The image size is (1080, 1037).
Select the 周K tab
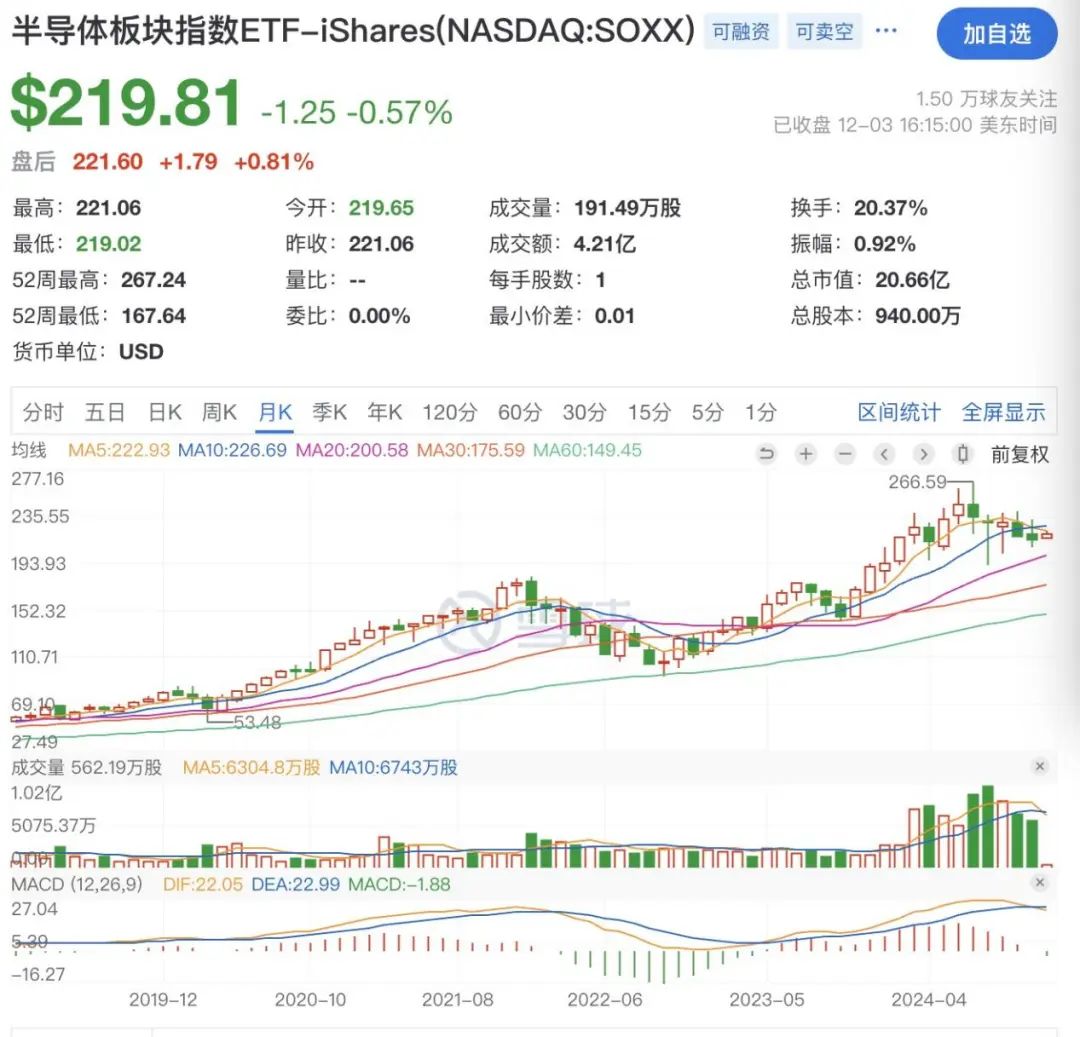coord(220,412)
